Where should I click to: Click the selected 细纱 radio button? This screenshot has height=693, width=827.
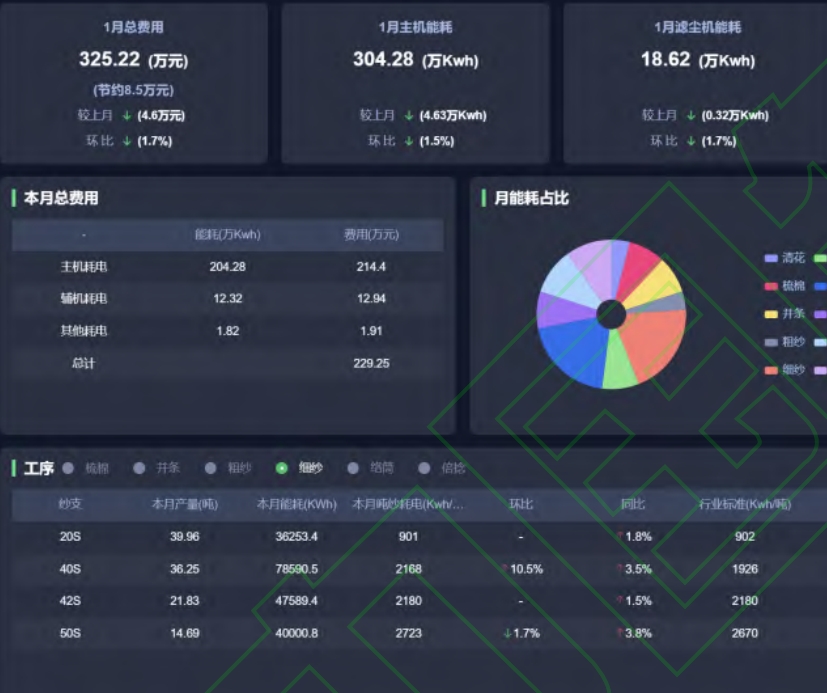(x=282, y=468)
